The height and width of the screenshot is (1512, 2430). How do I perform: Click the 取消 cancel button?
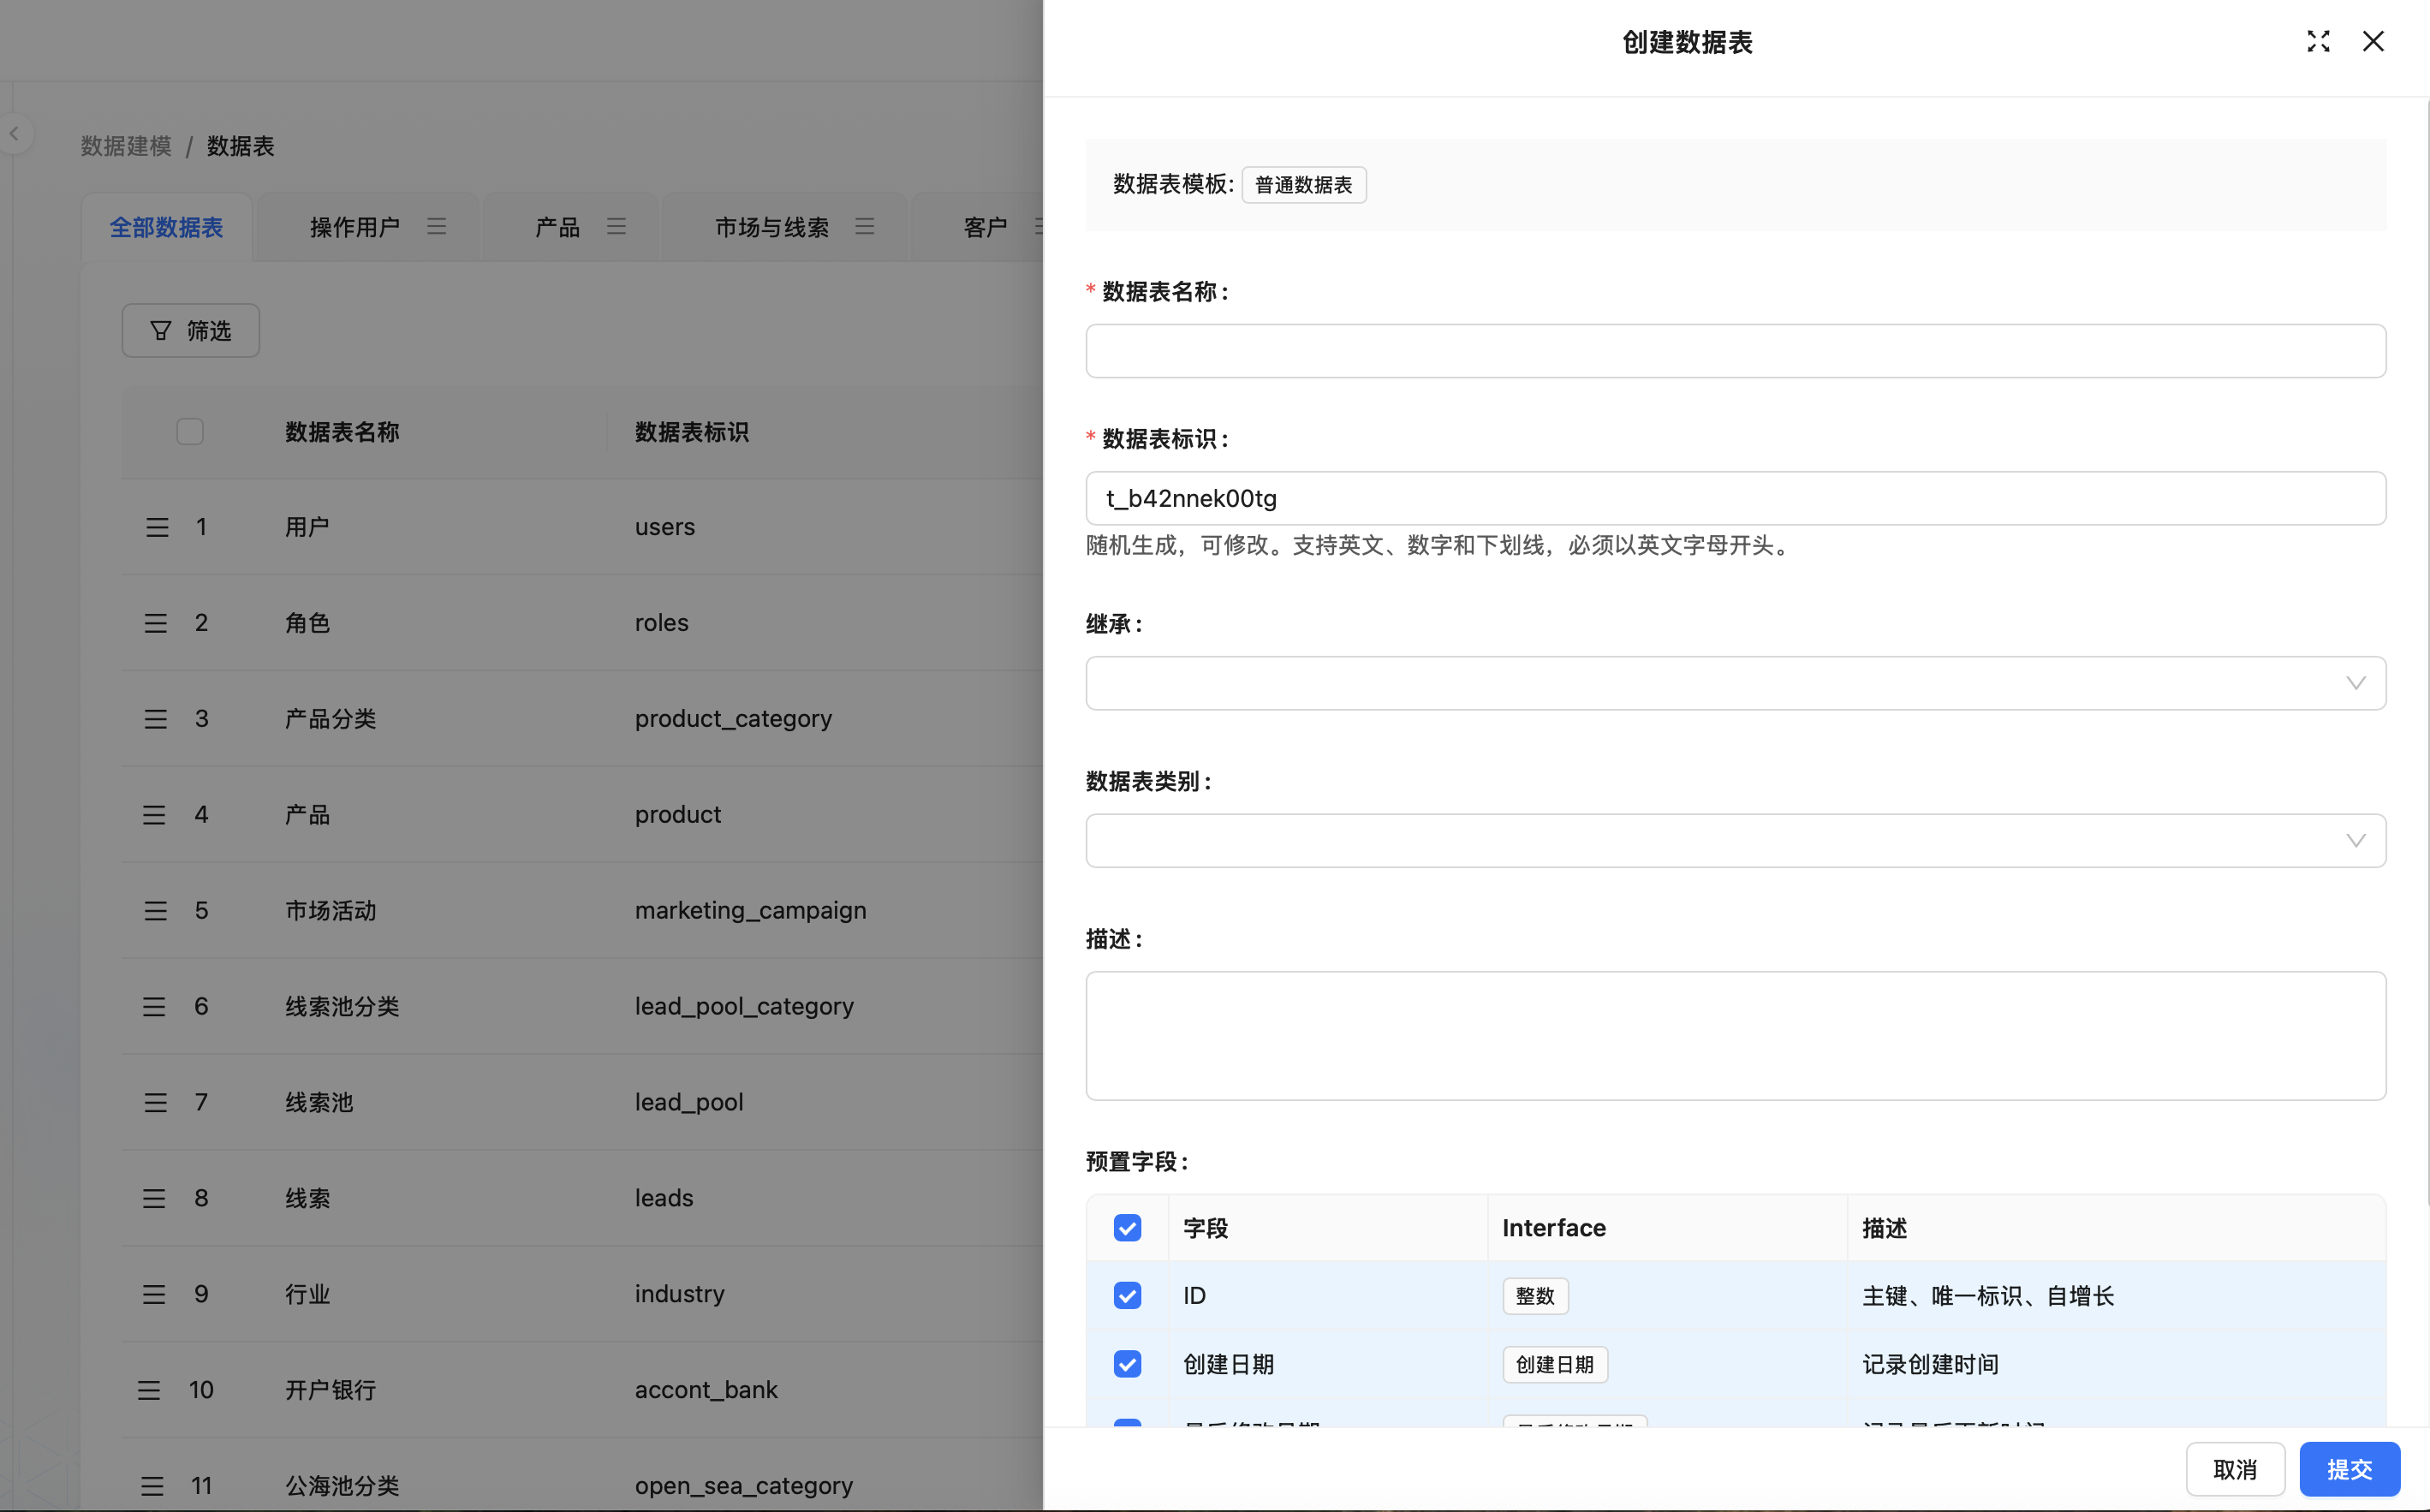2234,1468
